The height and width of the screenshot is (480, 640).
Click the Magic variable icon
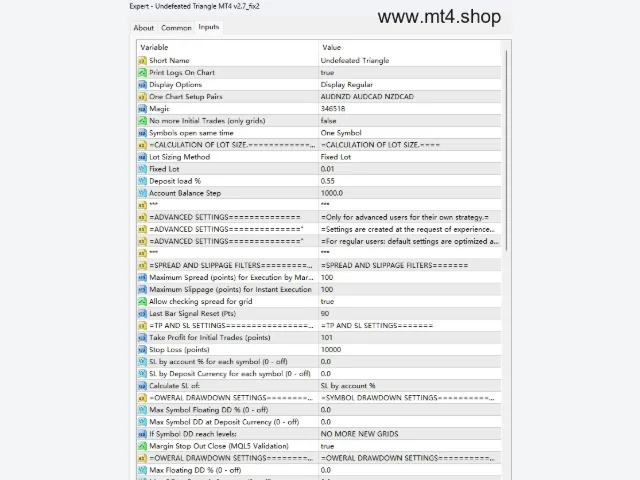click(142, 109)
